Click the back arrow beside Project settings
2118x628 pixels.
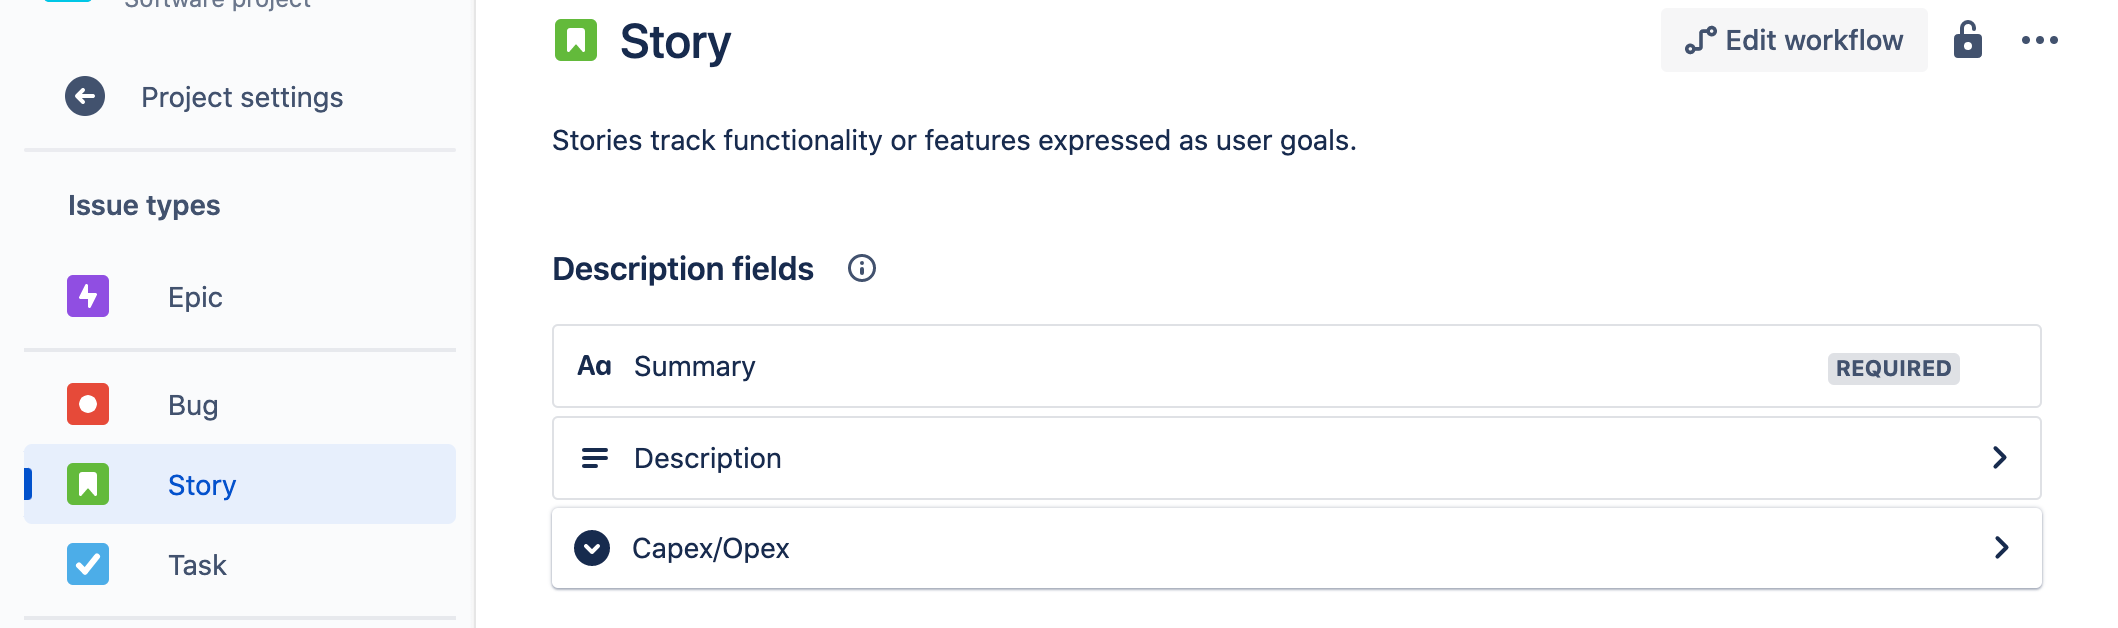point(85,96)
